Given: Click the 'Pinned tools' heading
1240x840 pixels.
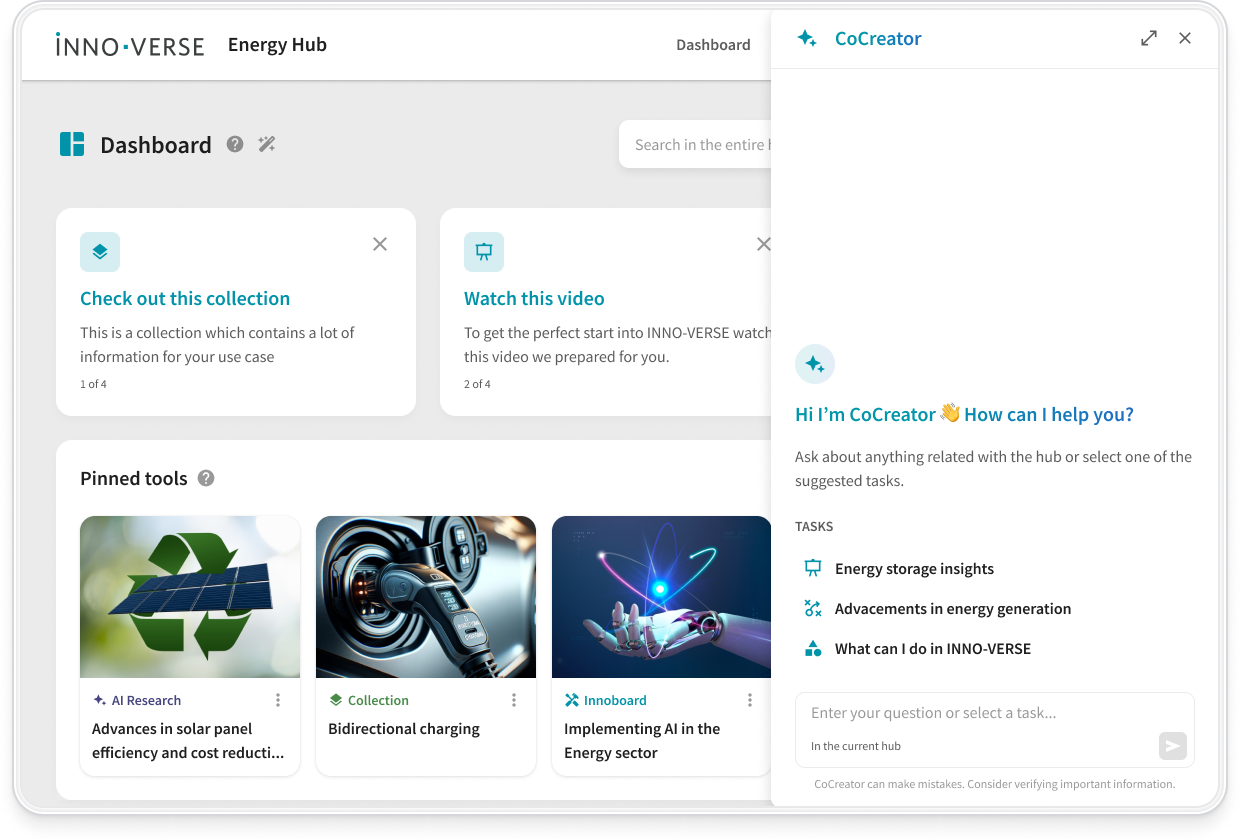Looking at the screenshot, I should (134, 478).
